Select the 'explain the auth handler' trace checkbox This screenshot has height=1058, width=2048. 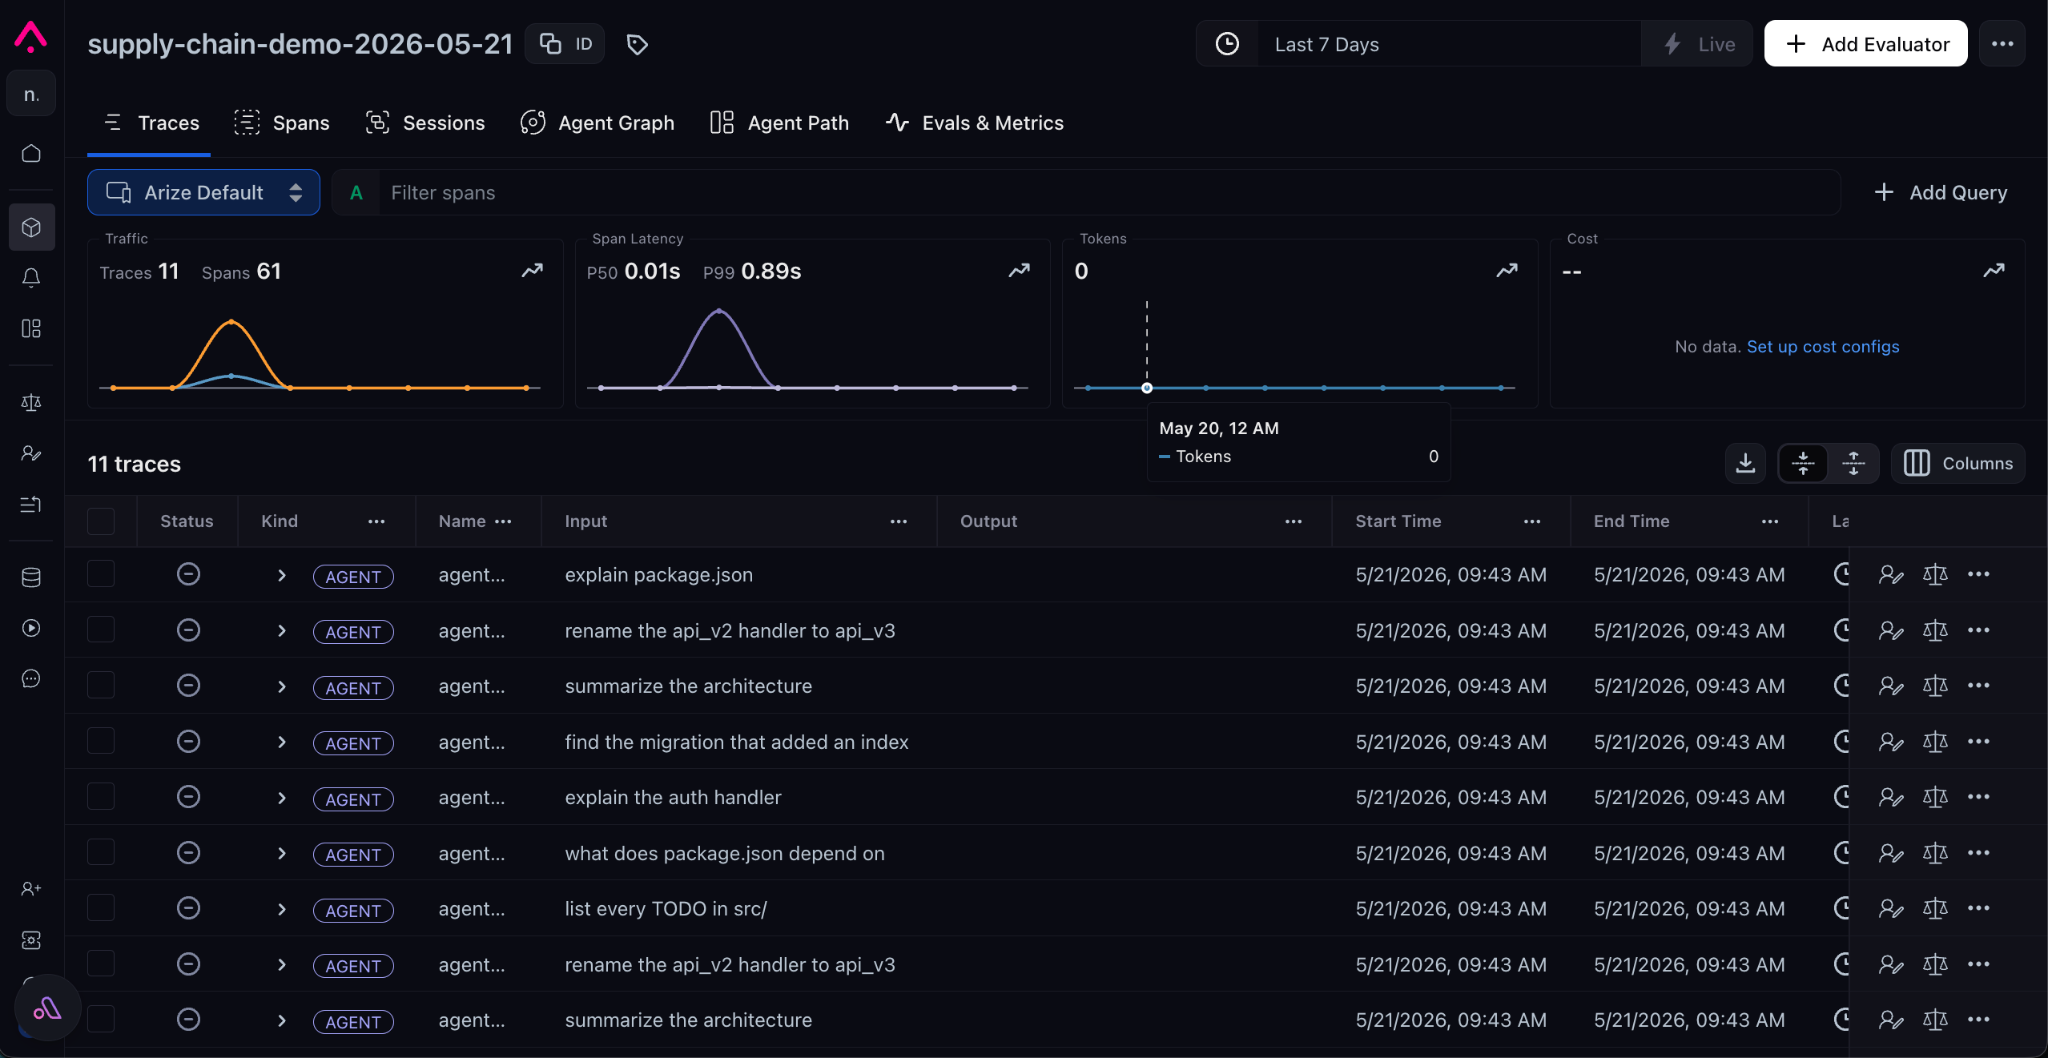101,797
